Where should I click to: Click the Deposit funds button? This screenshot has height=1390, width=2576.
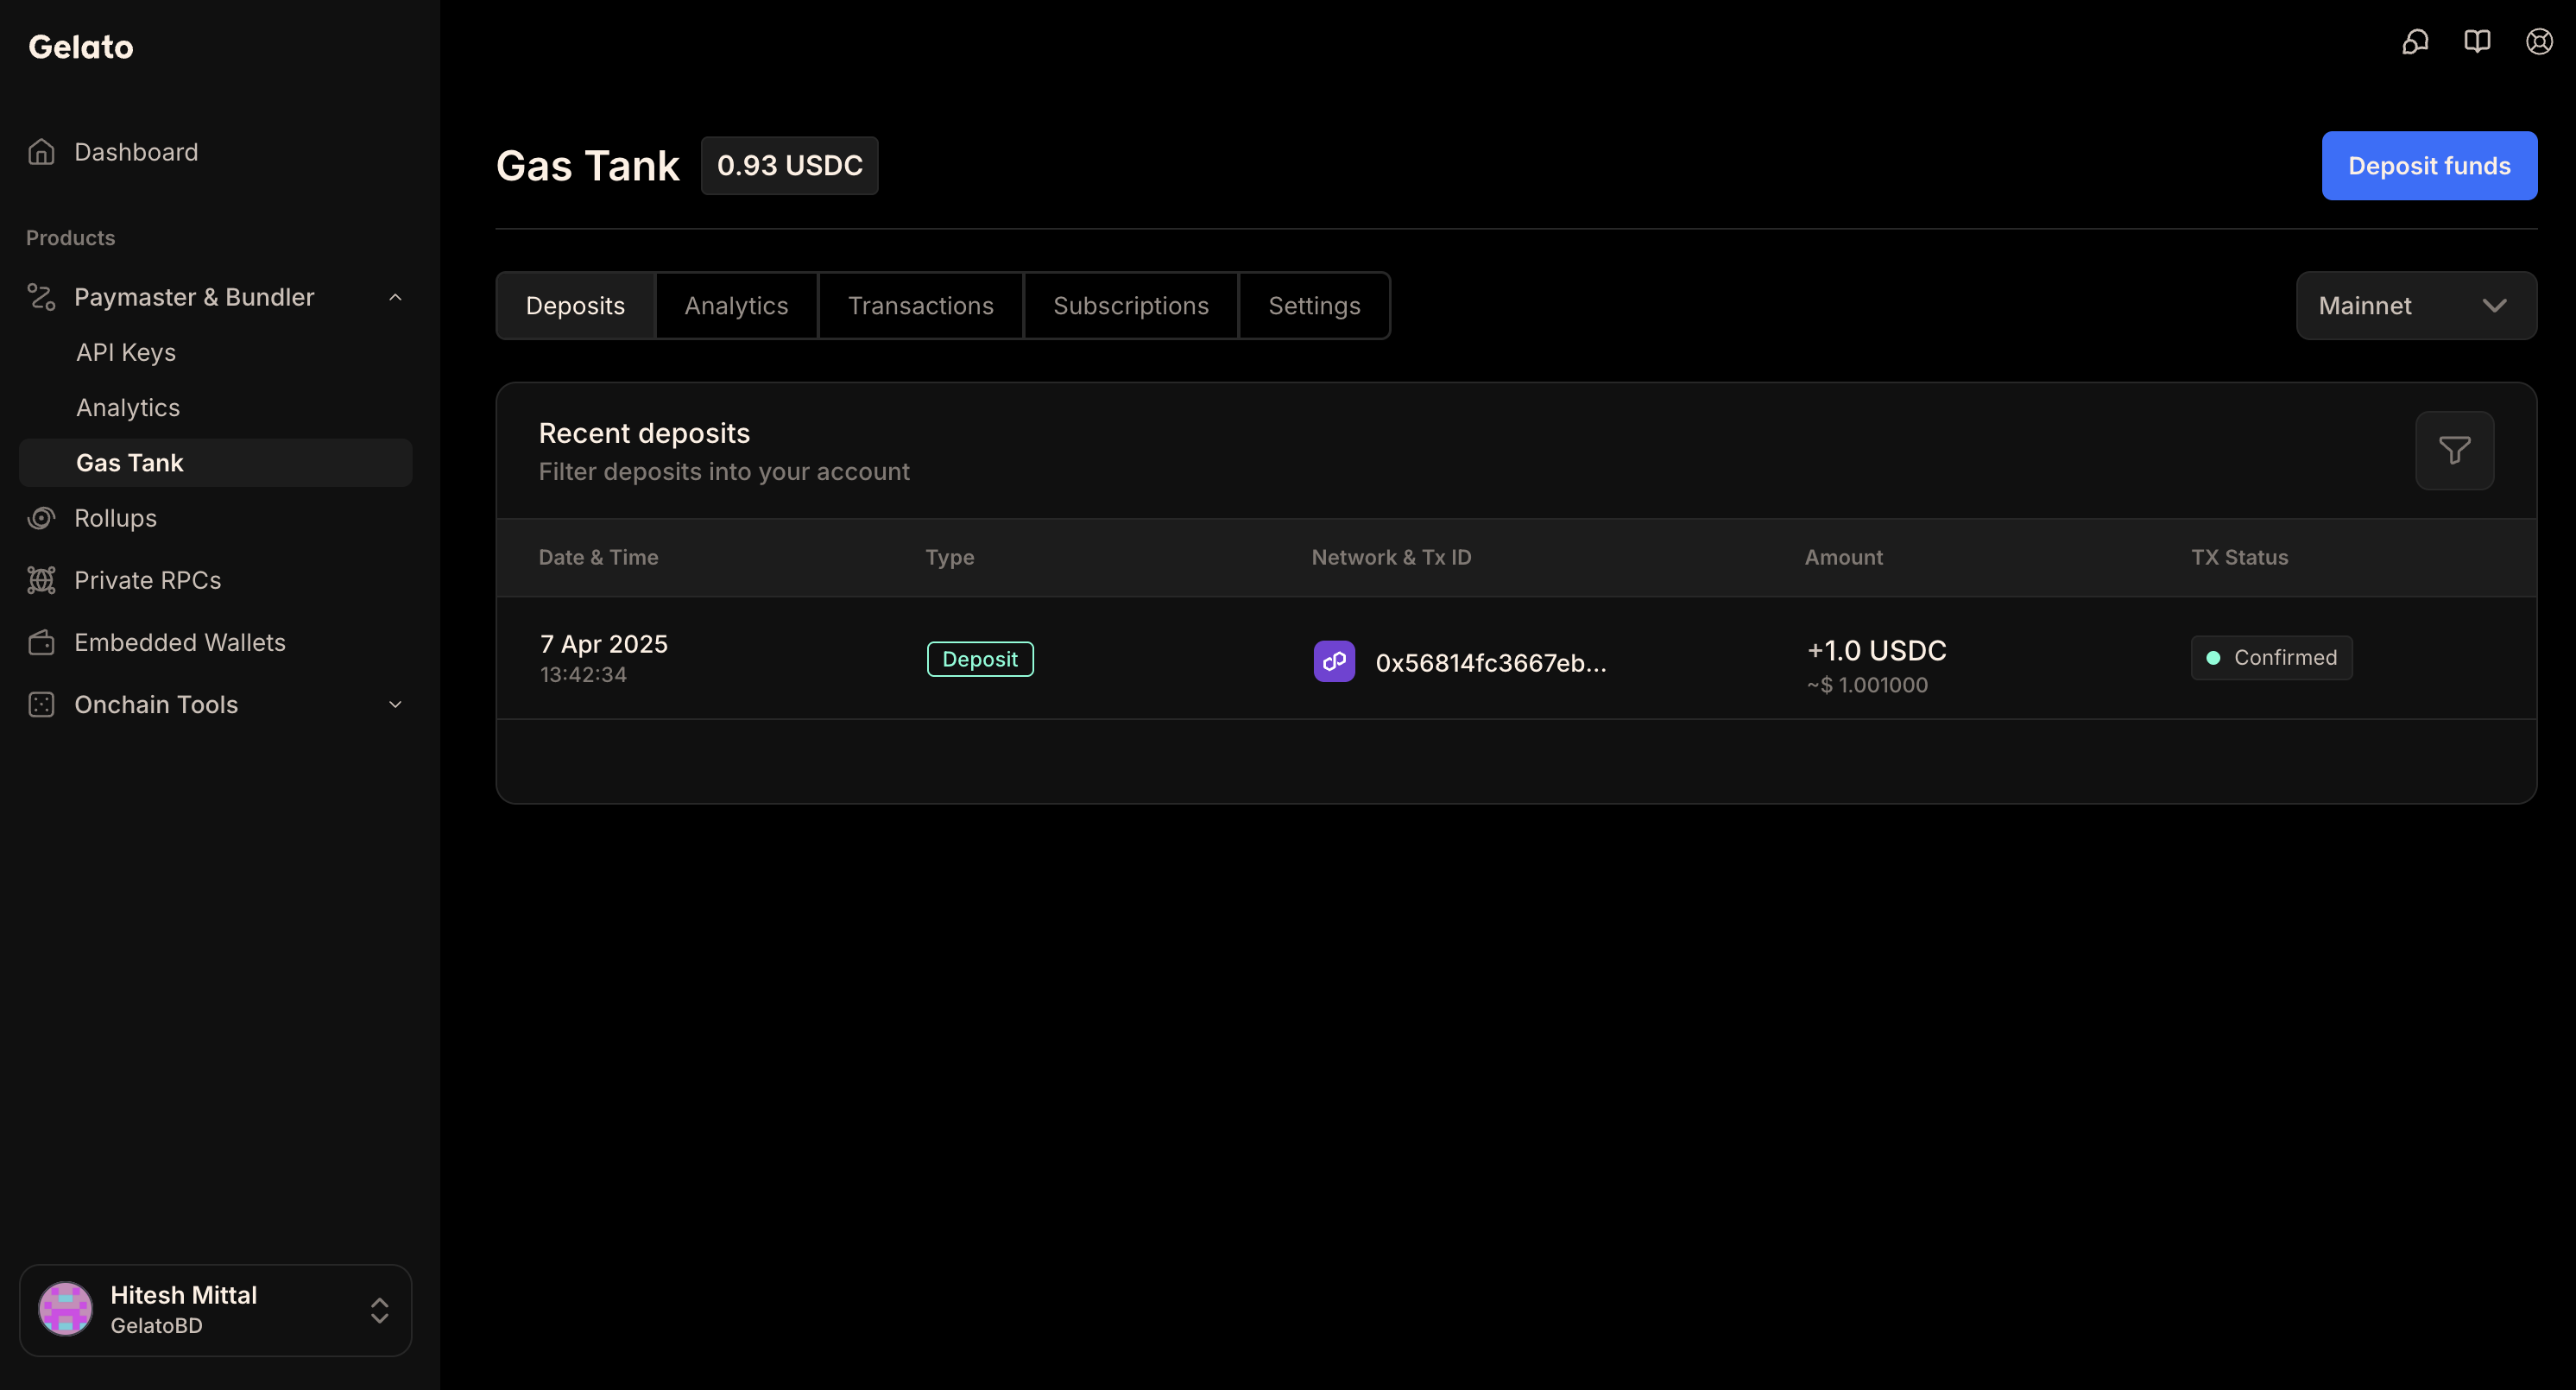(2429, 166)
